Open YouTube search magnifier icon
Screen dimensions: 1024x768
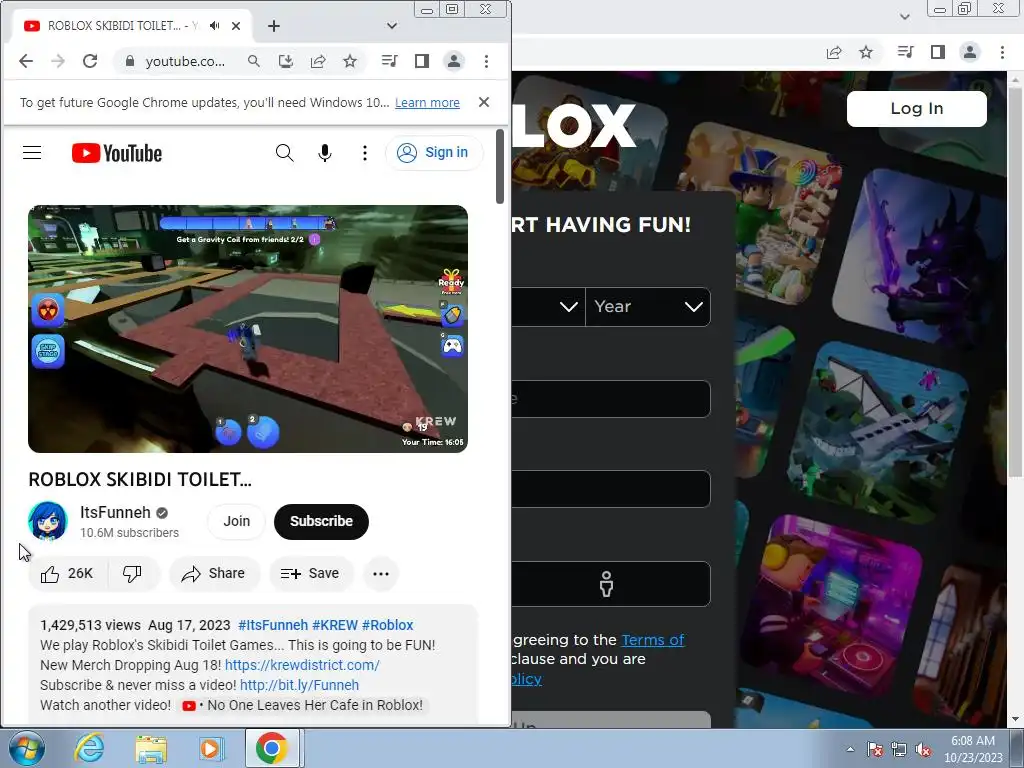284,153
